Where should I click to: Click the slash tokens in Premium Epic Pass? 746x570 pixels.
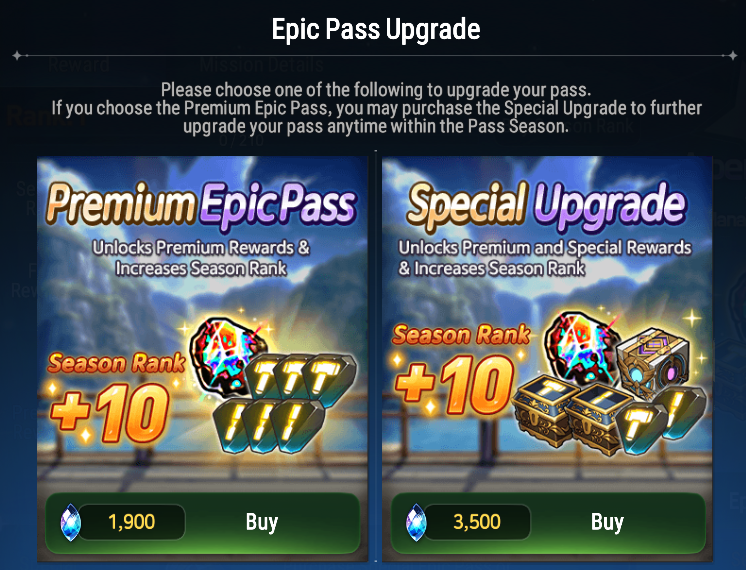[269, 425]
